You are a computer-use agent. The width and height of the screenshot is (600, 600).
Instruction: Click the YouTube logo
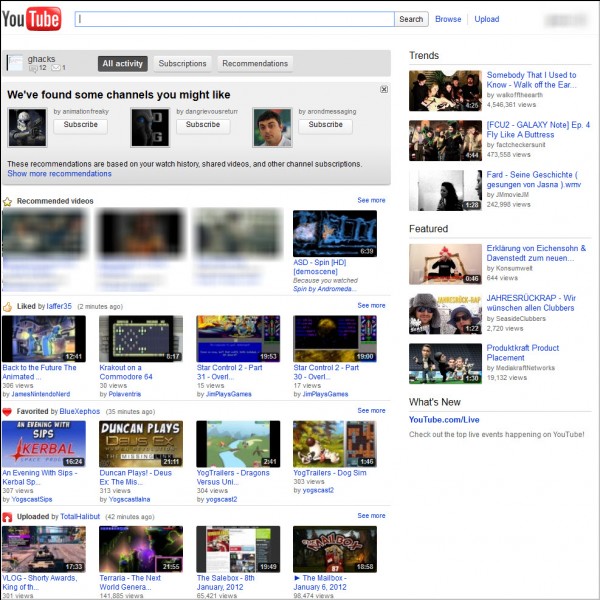[31, 19]
